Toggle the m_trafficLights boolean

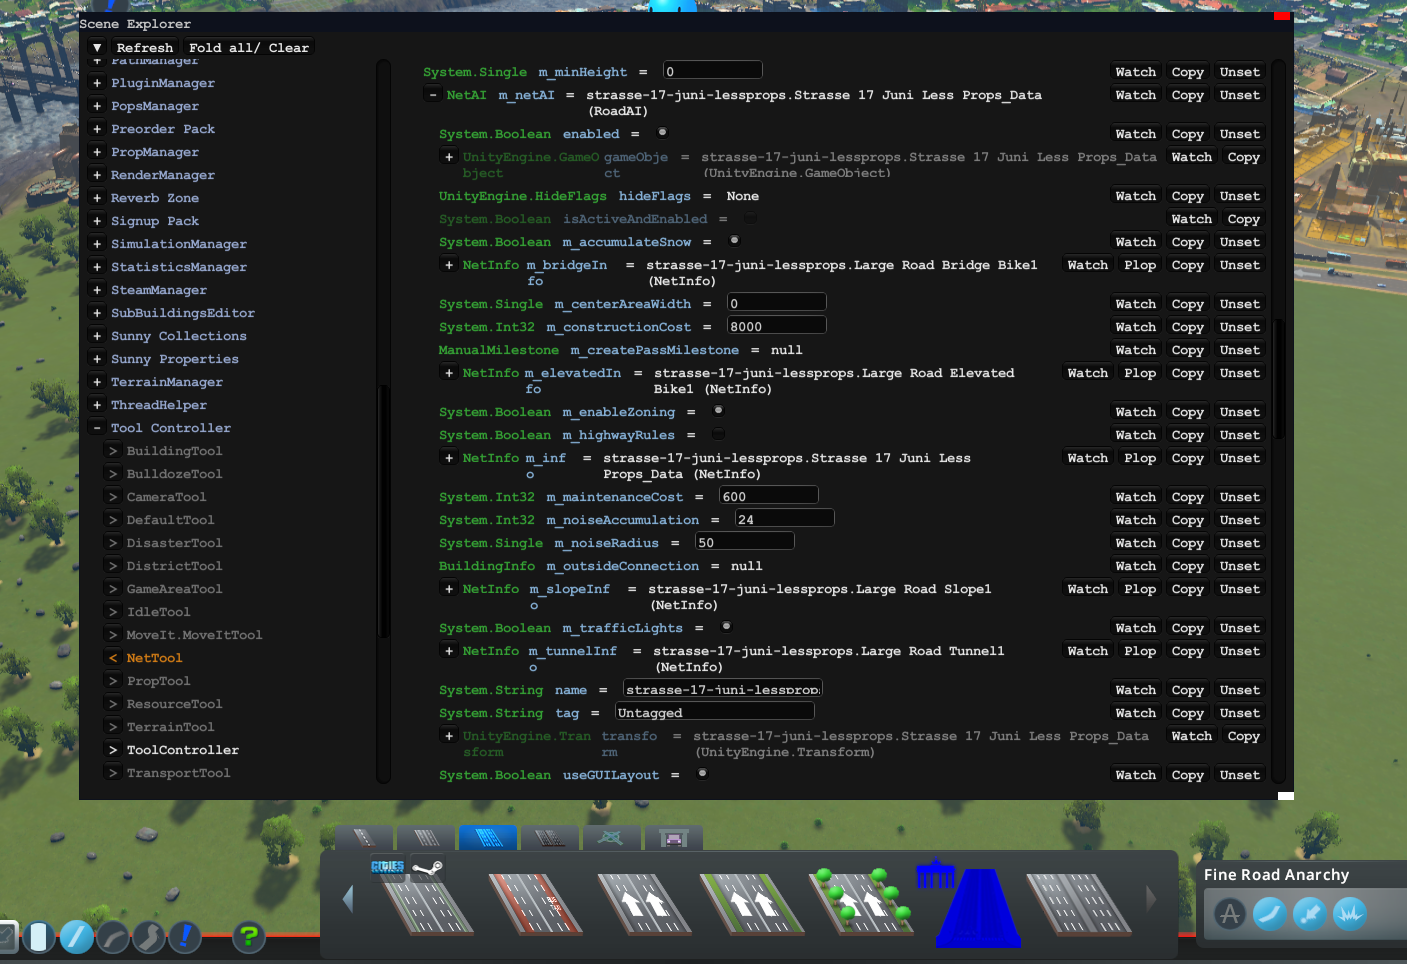coord(726,627)
